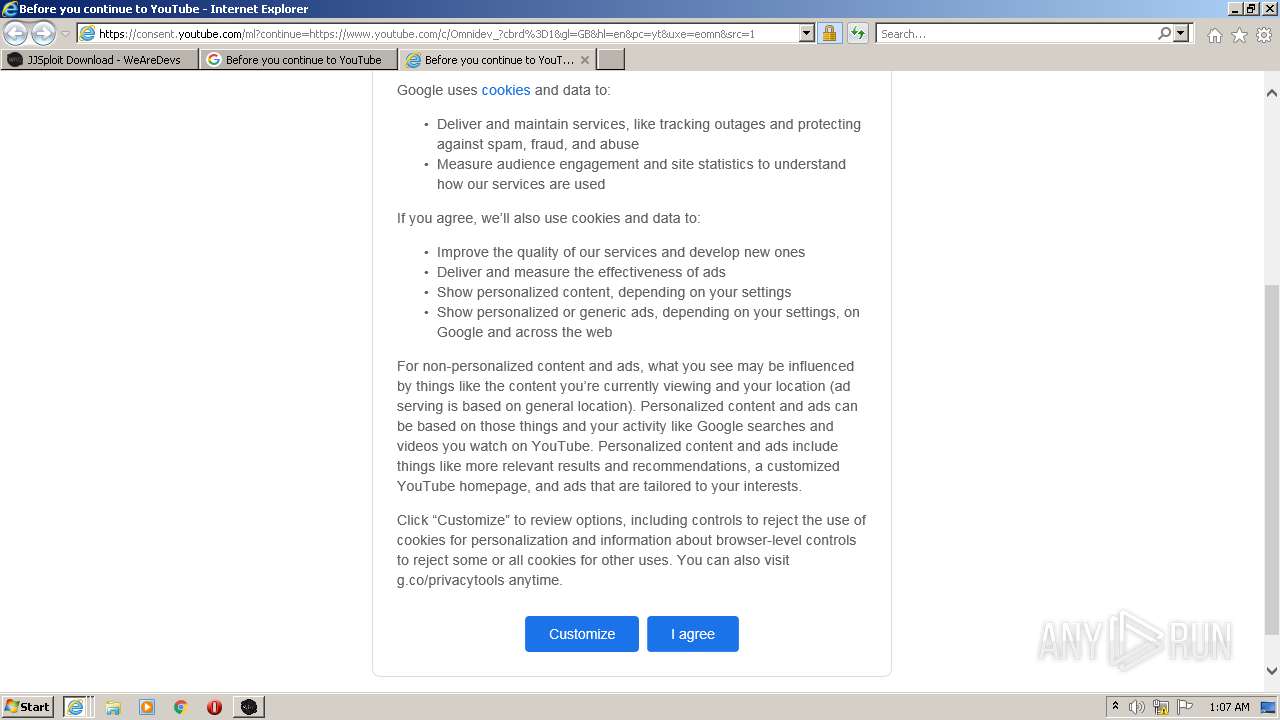Click the Search input box
1280x720 pixels.
[1015, 33]
